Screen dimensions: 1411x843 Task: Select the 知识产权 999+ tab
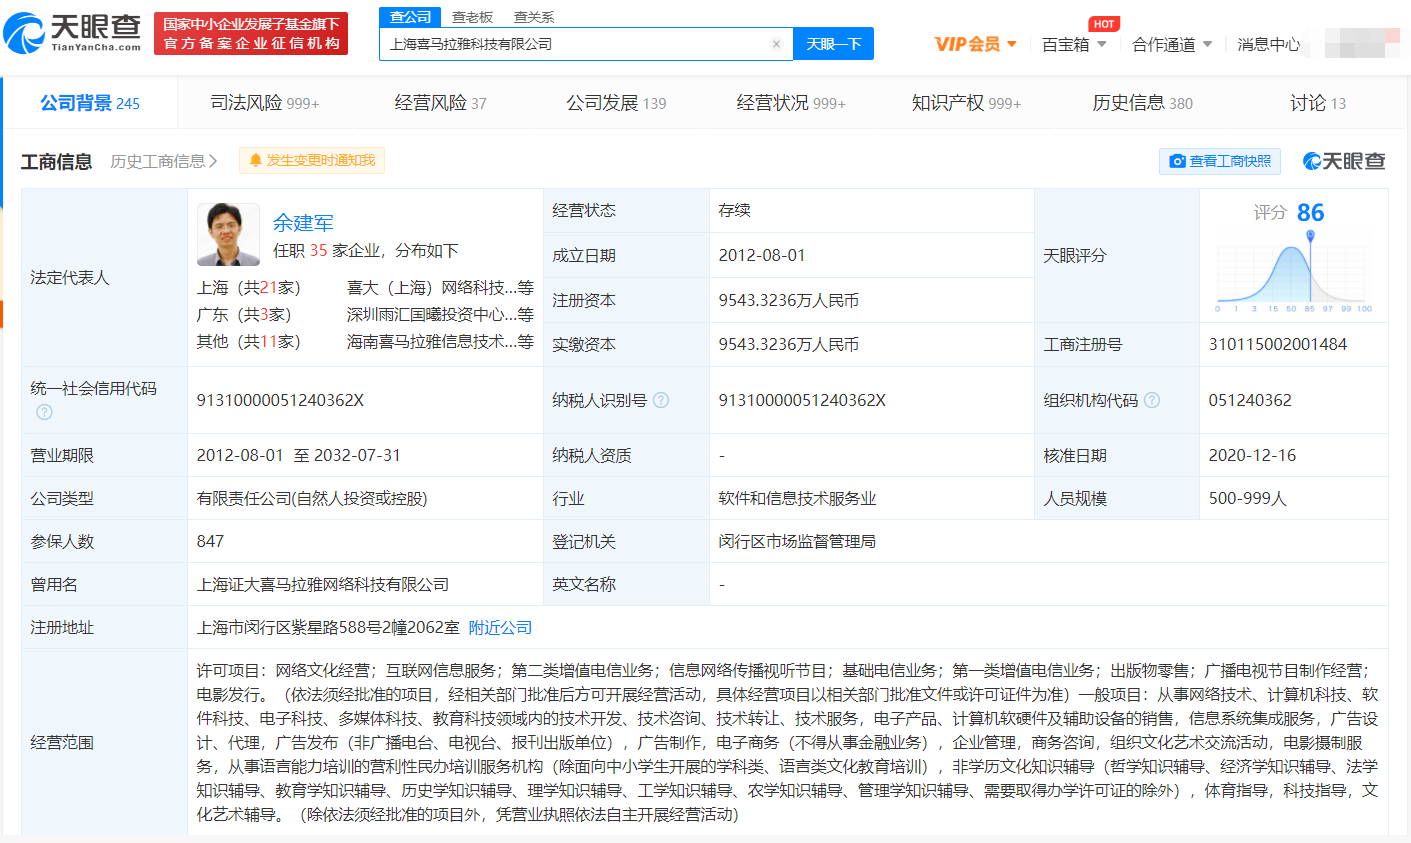coord(966,103)
